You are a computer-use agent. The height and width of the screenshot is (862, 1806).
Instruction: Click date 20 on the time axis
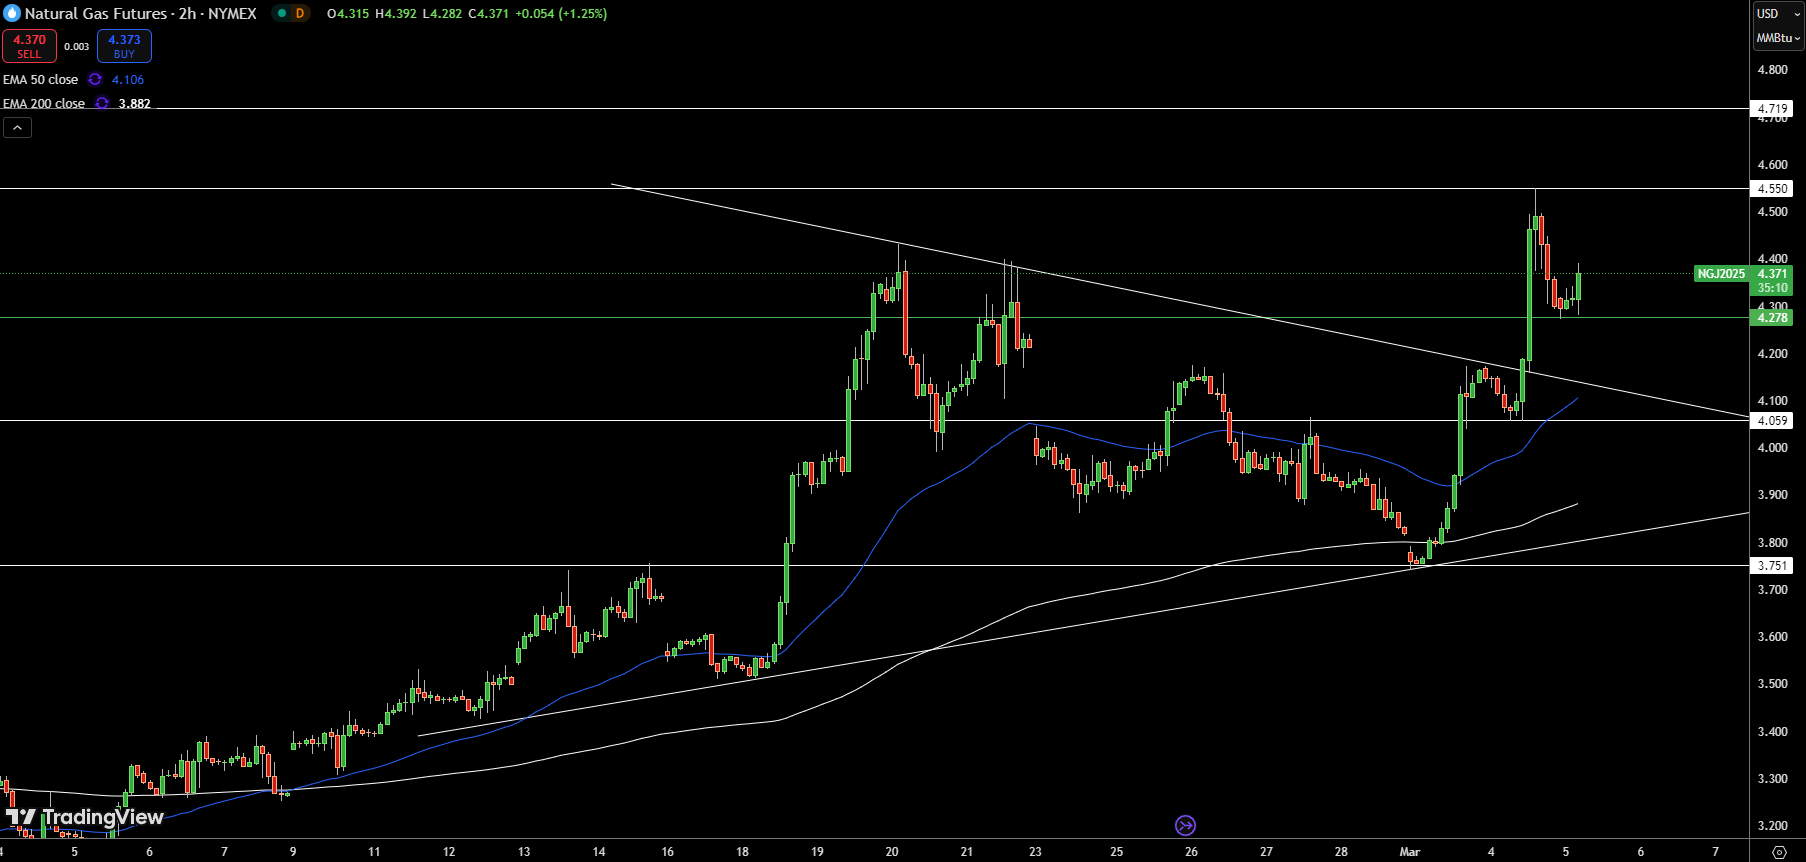point(892,851)
